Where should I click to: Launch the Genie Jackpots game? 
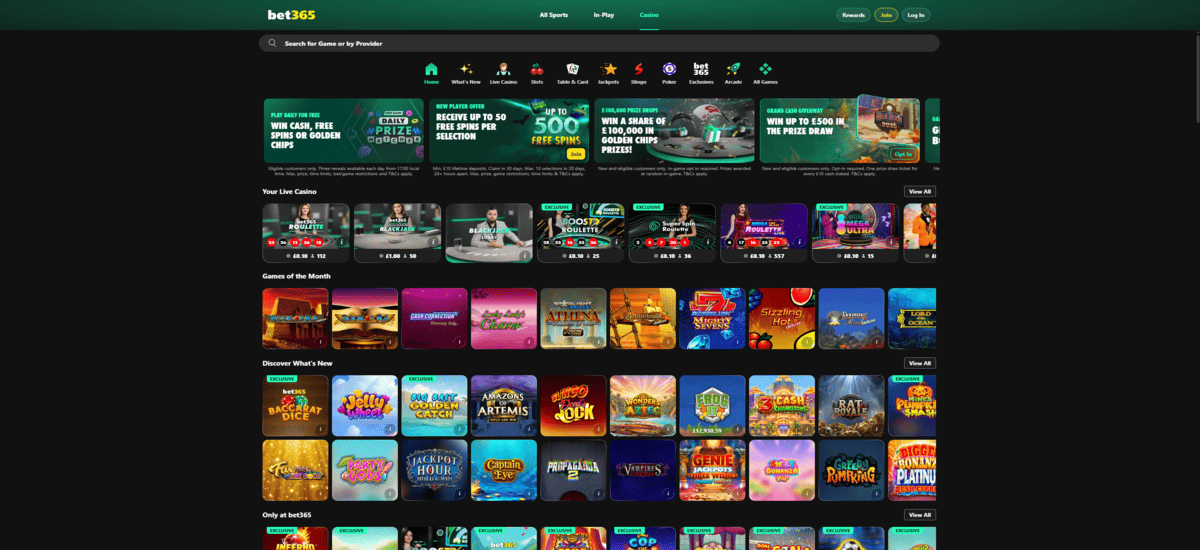tap(712, 470)
